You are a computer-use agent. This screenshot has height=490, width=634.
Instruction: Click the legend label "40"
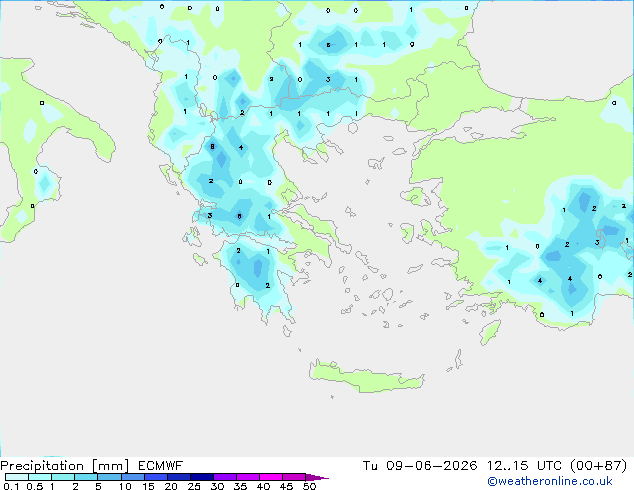263,486
